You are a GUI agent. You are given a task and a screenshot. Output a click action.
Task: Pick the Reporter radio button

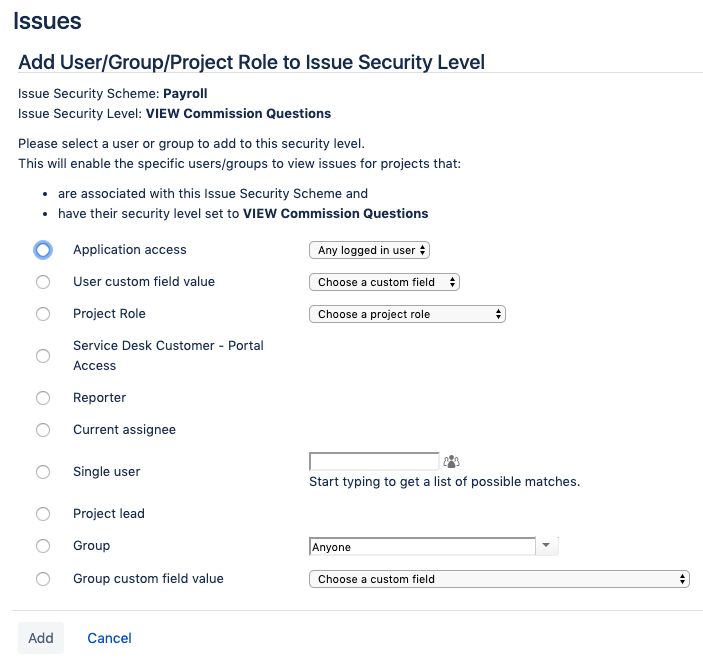(x=42, y=398)
